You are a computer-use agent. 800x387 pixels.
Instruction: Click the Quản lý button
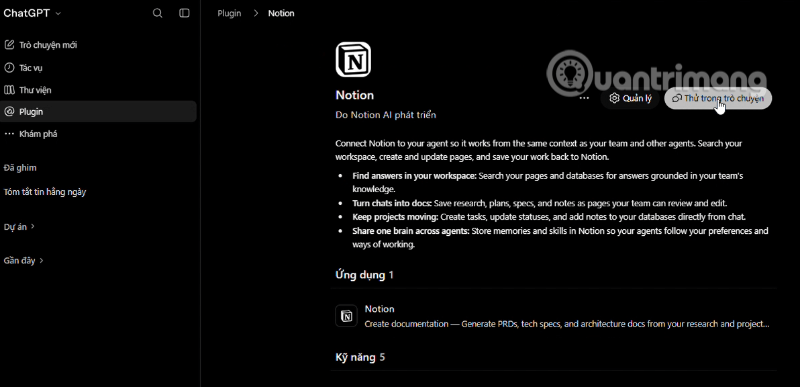click(630, 98)
